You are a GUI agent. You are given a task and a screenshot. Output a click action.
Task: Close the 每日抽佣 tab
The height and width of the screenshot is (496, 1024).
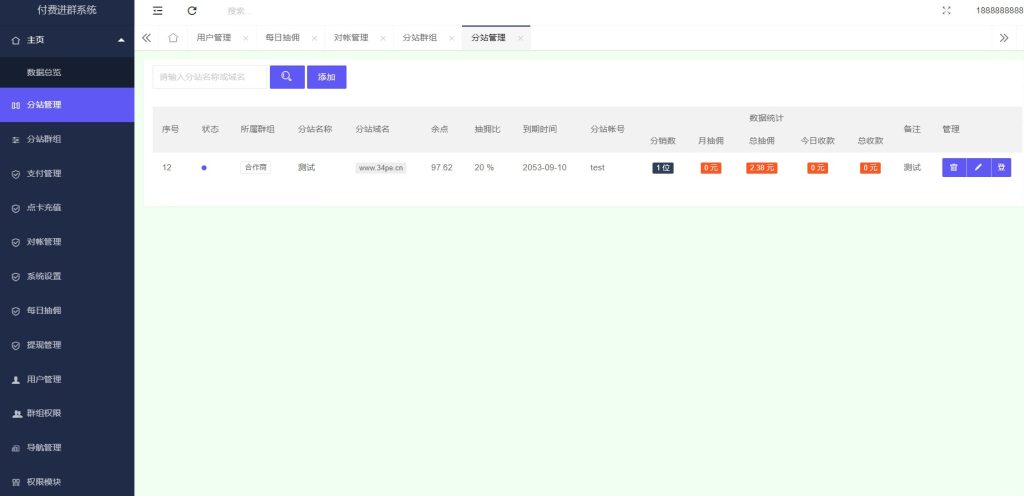point(314,38)
